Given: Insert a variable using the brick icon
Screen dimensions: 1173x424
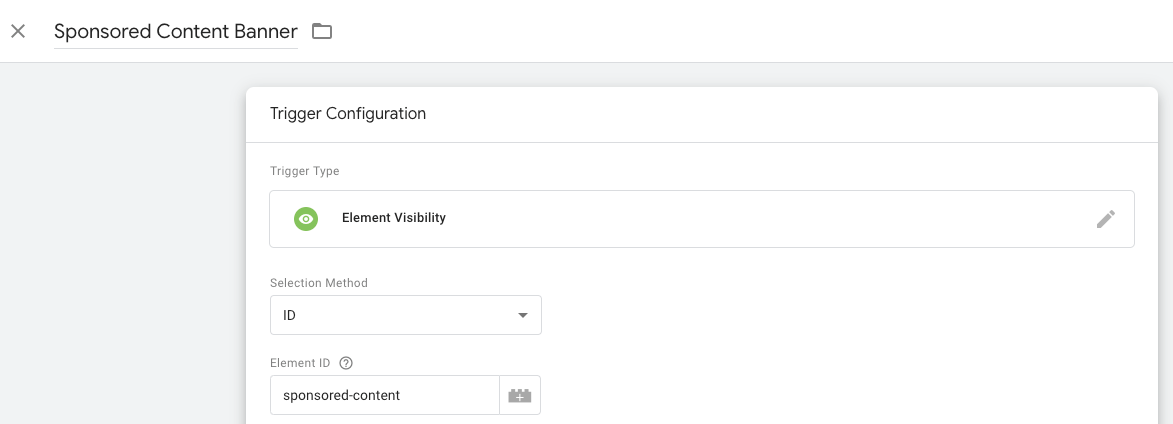Looking at the screenshot, I should [520, 395].
